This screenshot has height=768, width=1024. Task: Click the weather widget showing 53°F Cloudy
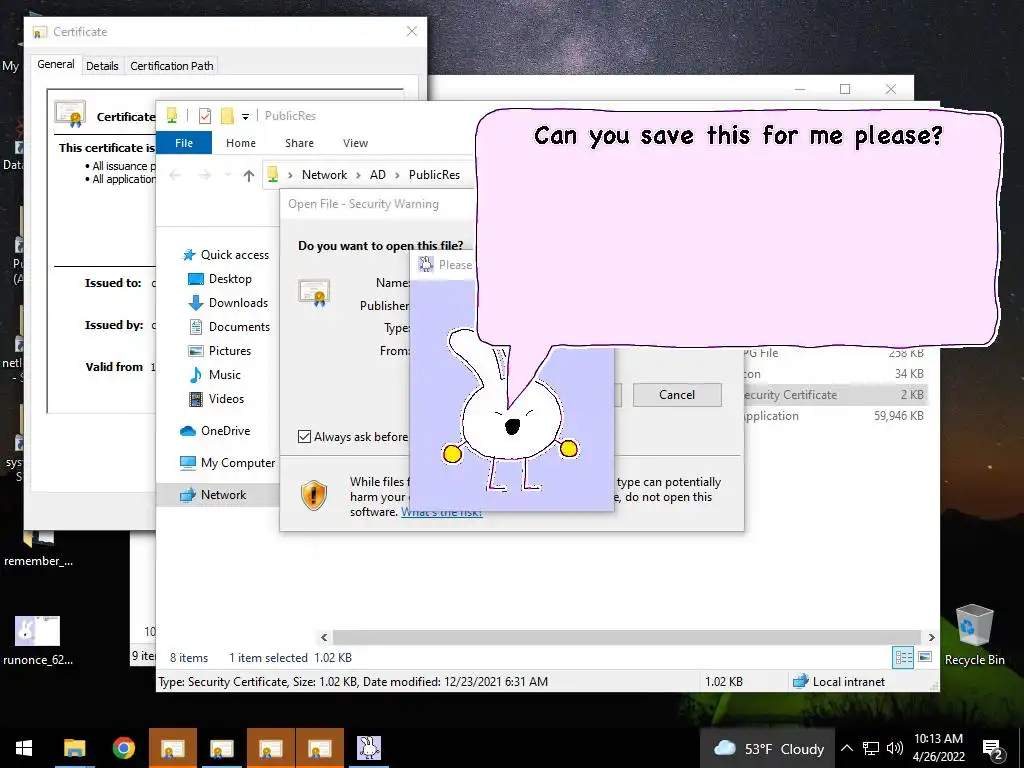click(x=768, y=748)
